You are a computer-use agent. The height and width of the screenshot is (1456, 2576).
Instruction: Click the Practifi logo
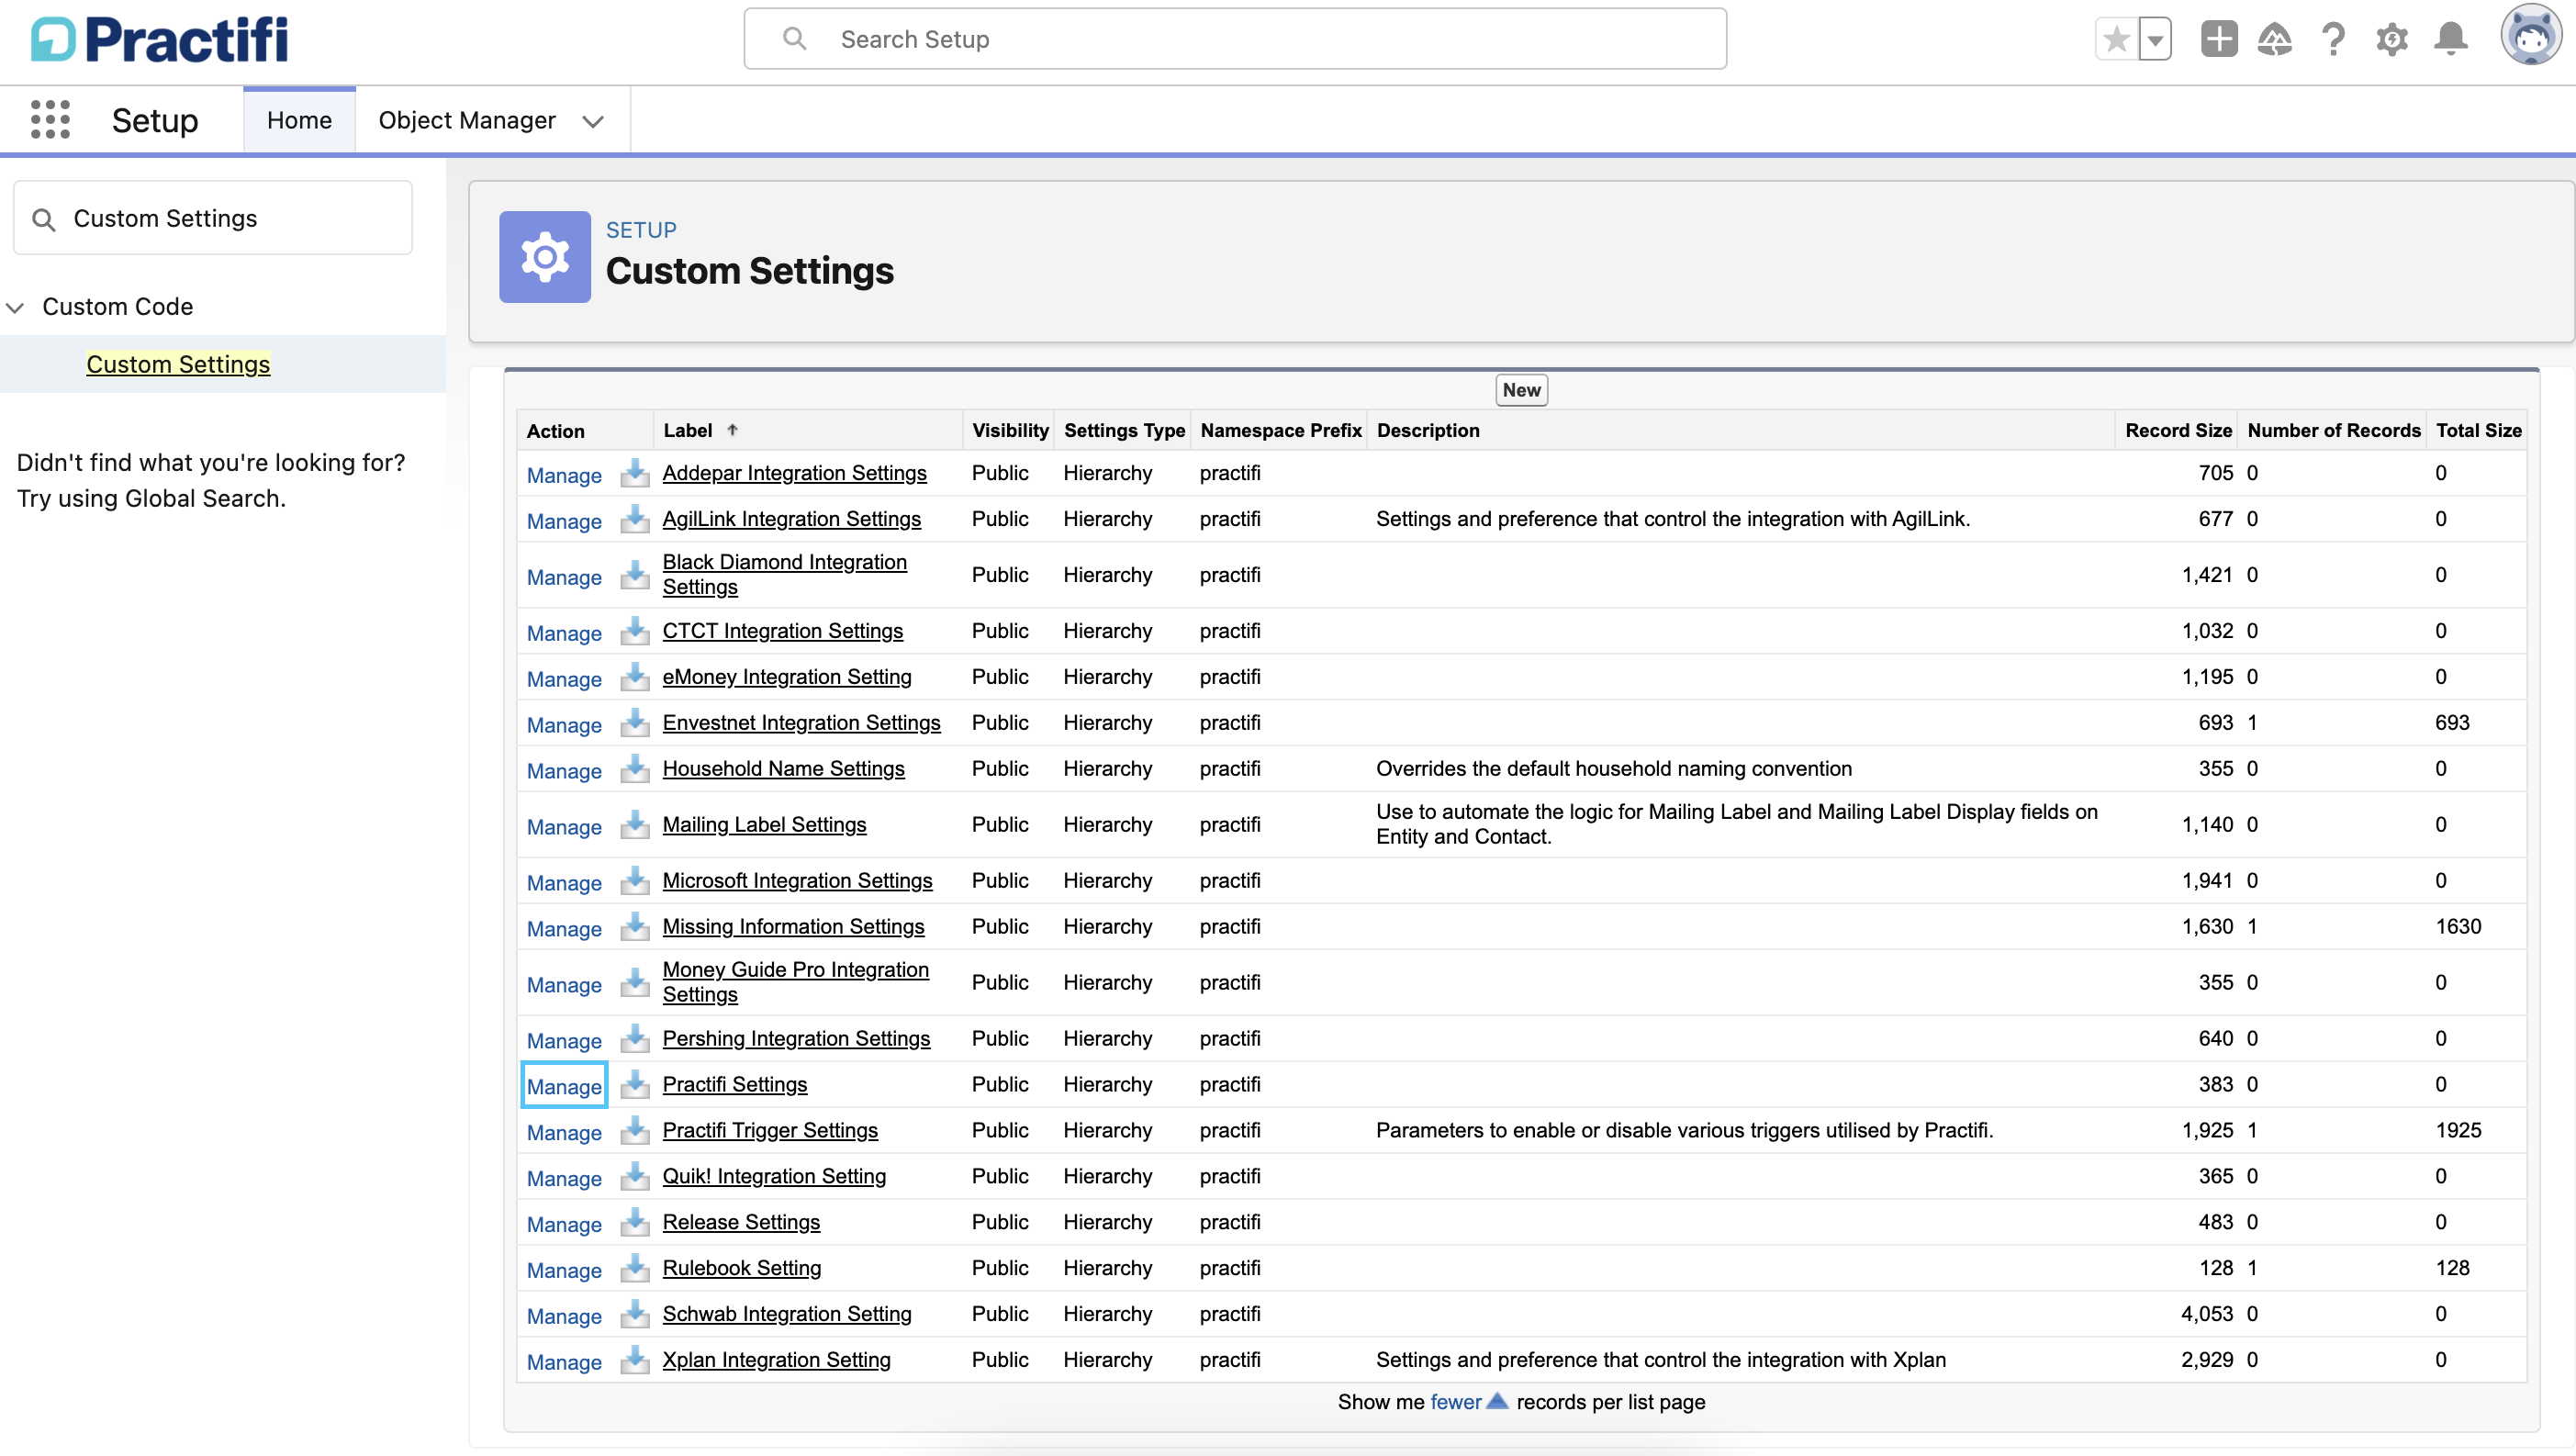(160, 39)
